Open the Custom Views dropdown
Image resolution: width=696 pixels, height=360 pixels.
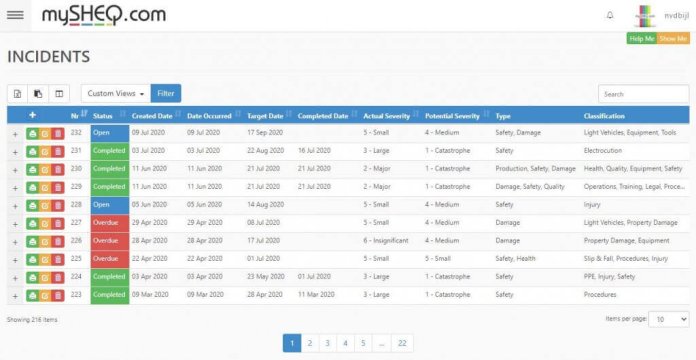coord(116,94)
